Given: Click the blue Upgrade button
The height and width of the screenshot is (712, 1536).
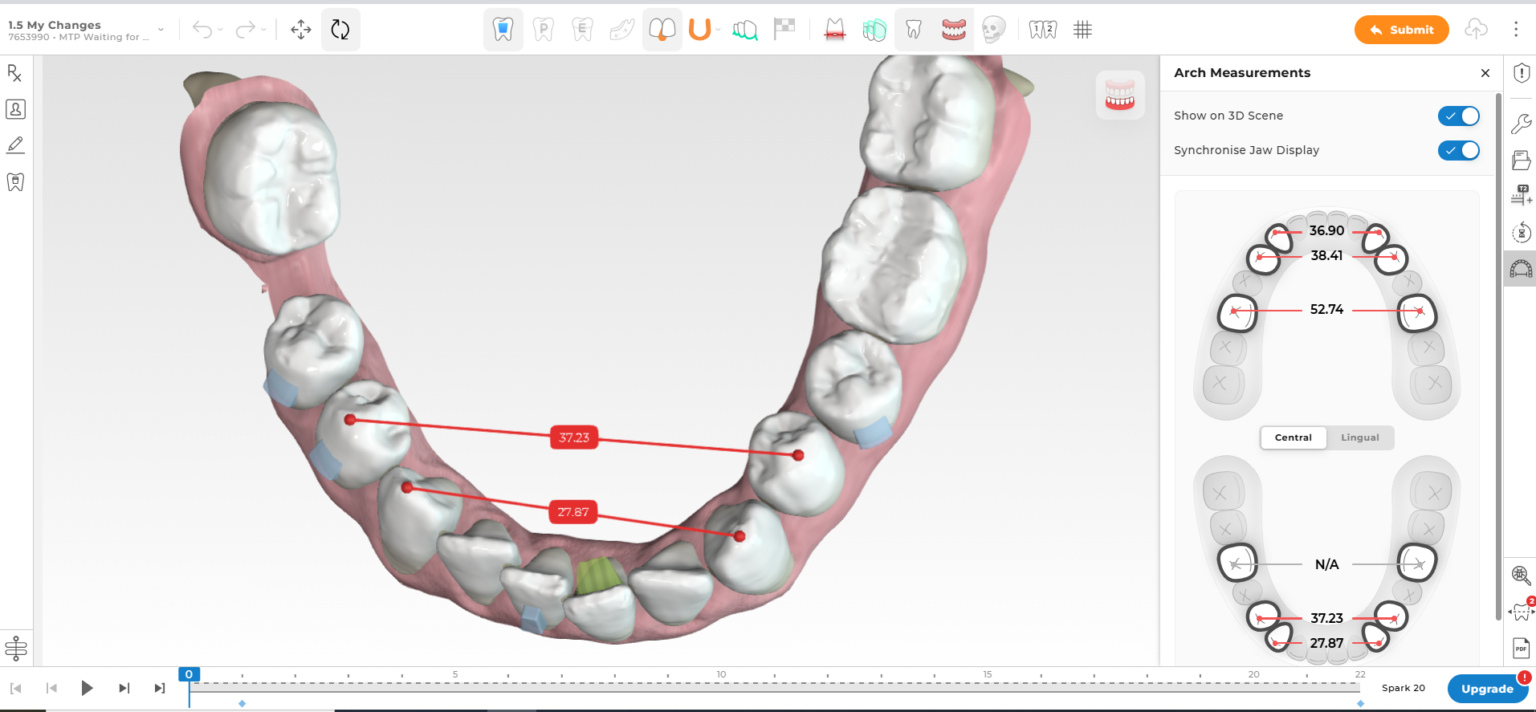Looking at the screenshot, I should (x=1486, y=689).
